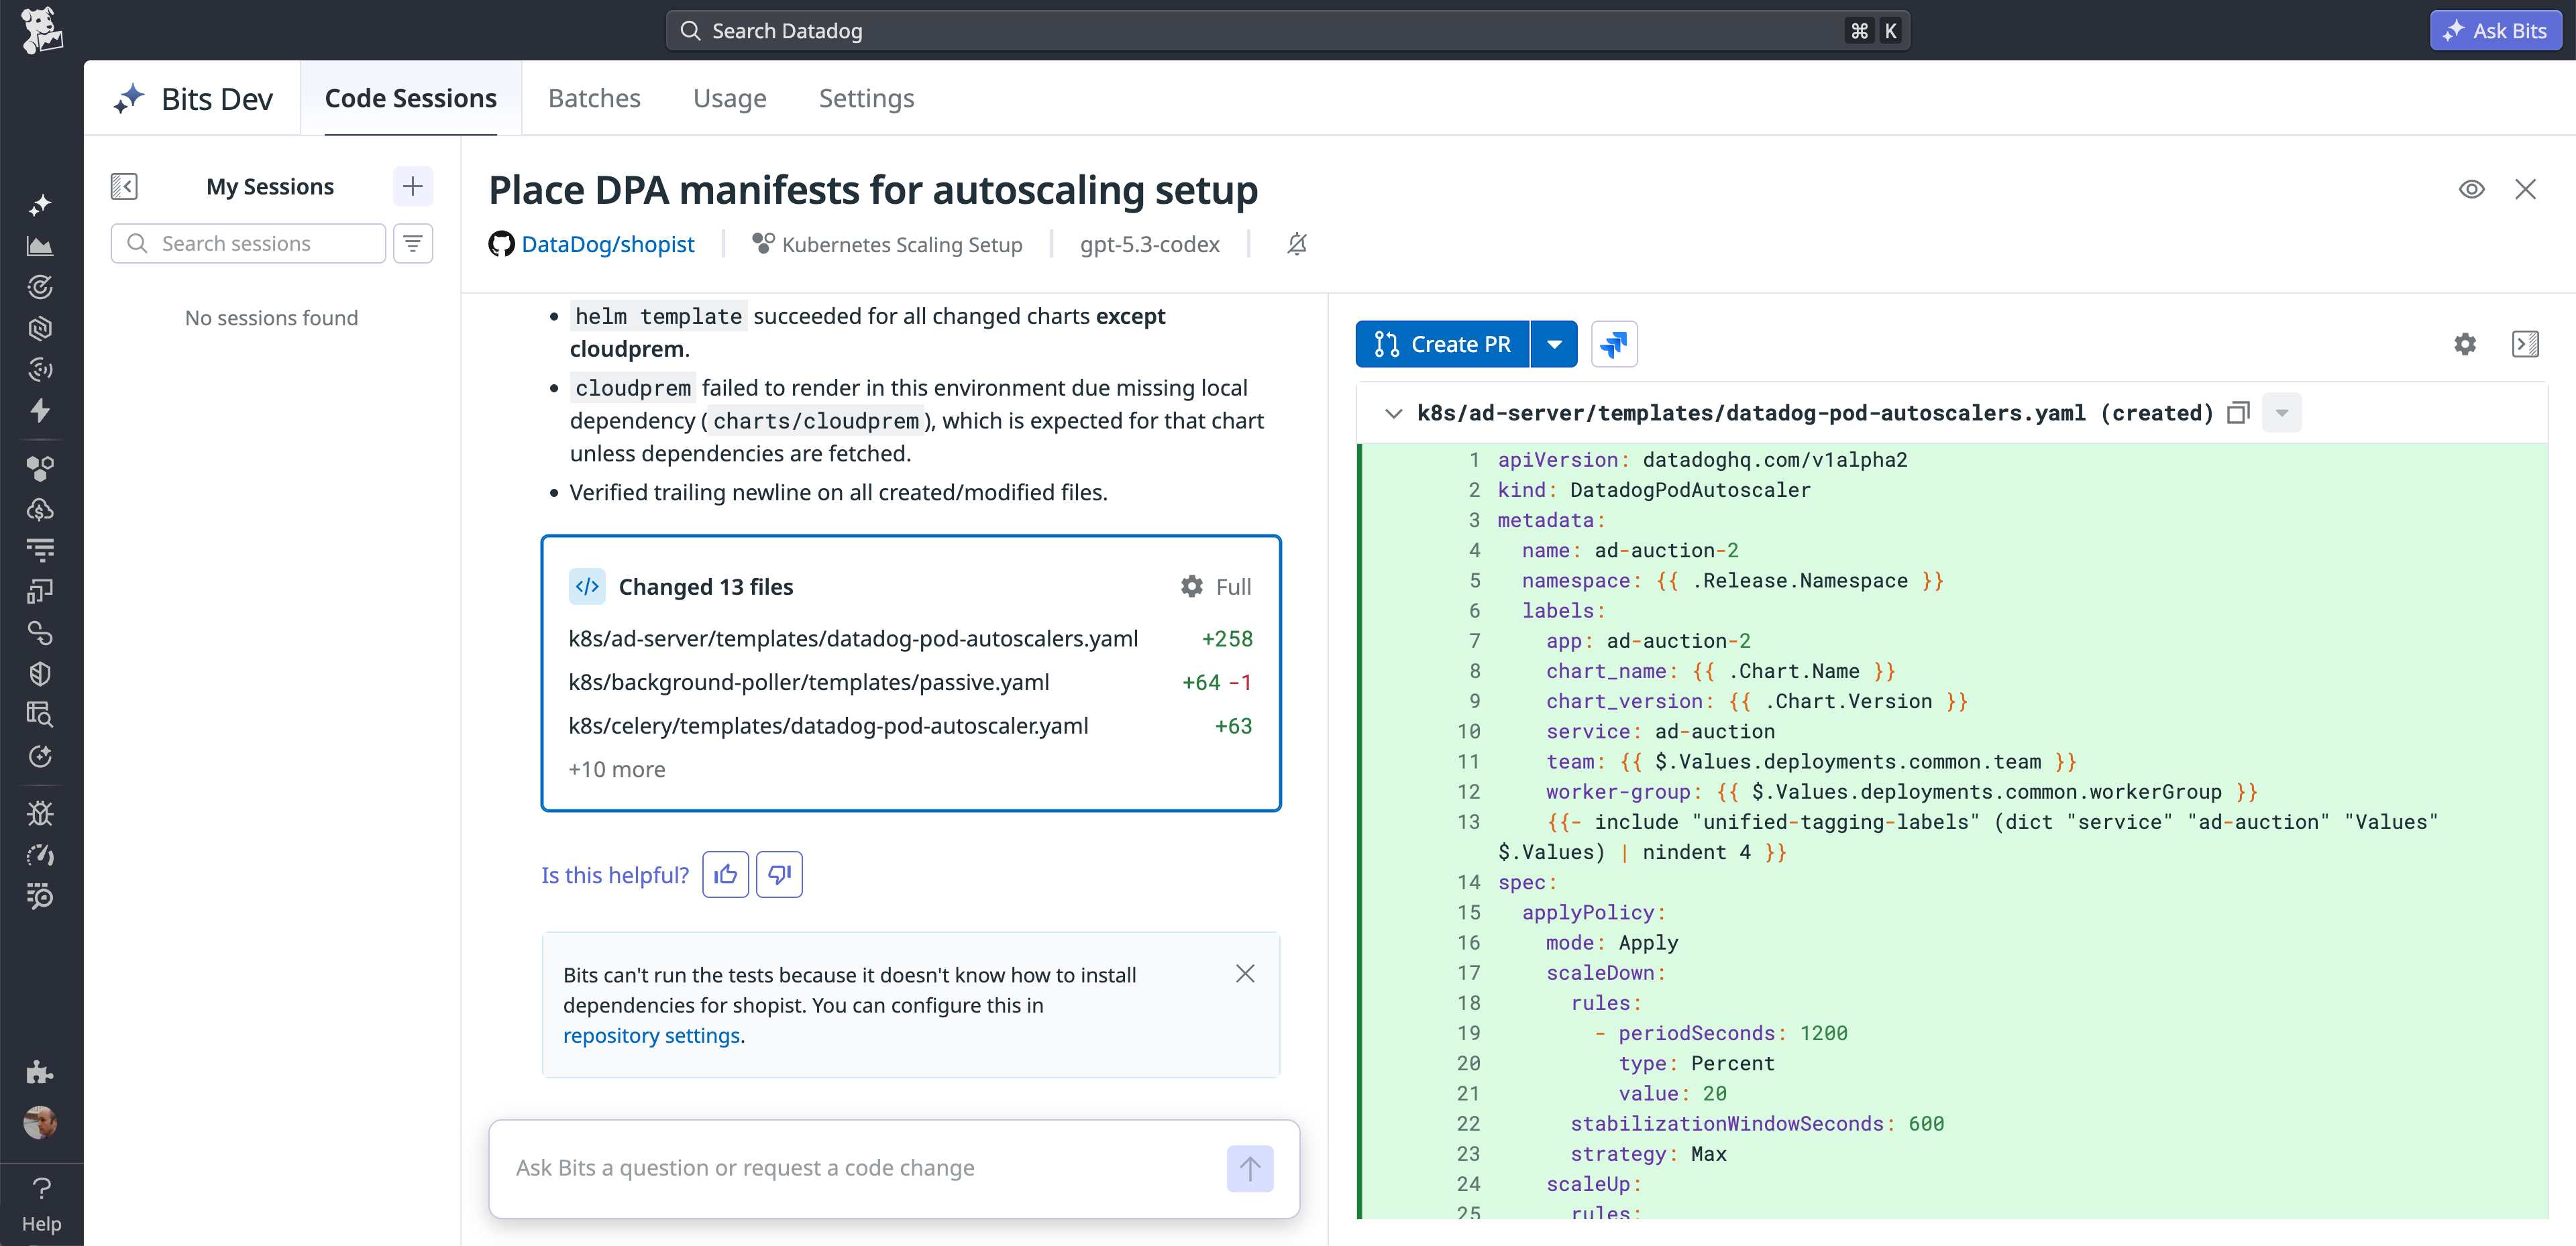Open the Dashboards area-chart sidebar icon
Viewport: 2576px width, 1246px height.
(x=40, y=246)
